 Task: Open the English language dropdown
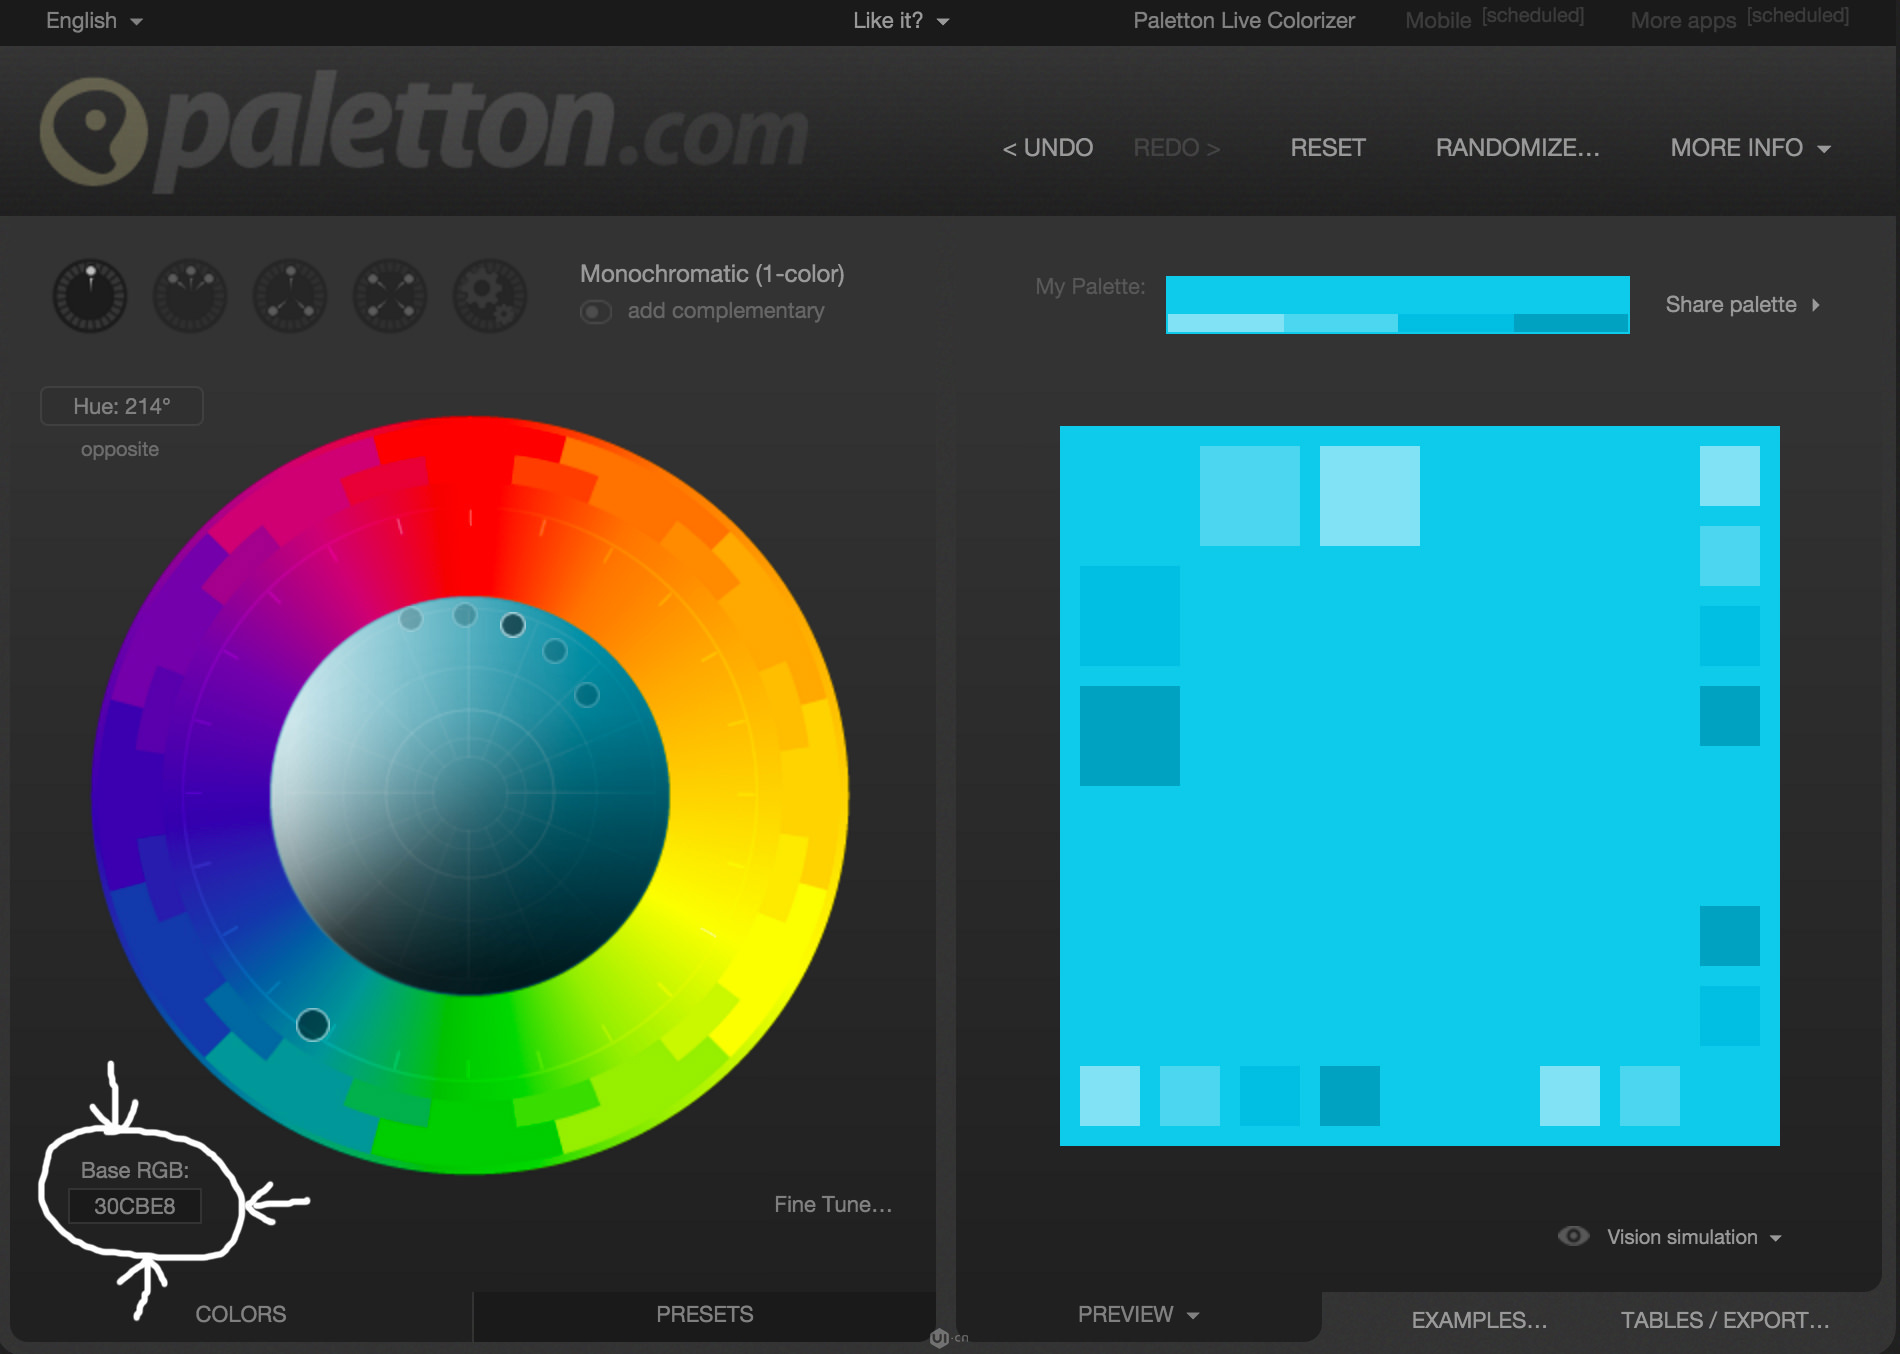pyautogui.click(x=94, y=21)
